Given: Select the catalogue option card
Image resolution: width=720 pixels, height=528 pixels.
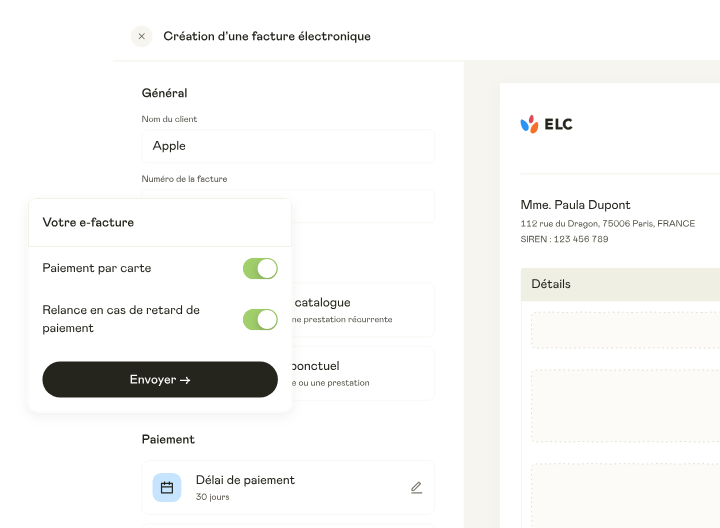Looking at the screenshot, I should tap(363, 310).
